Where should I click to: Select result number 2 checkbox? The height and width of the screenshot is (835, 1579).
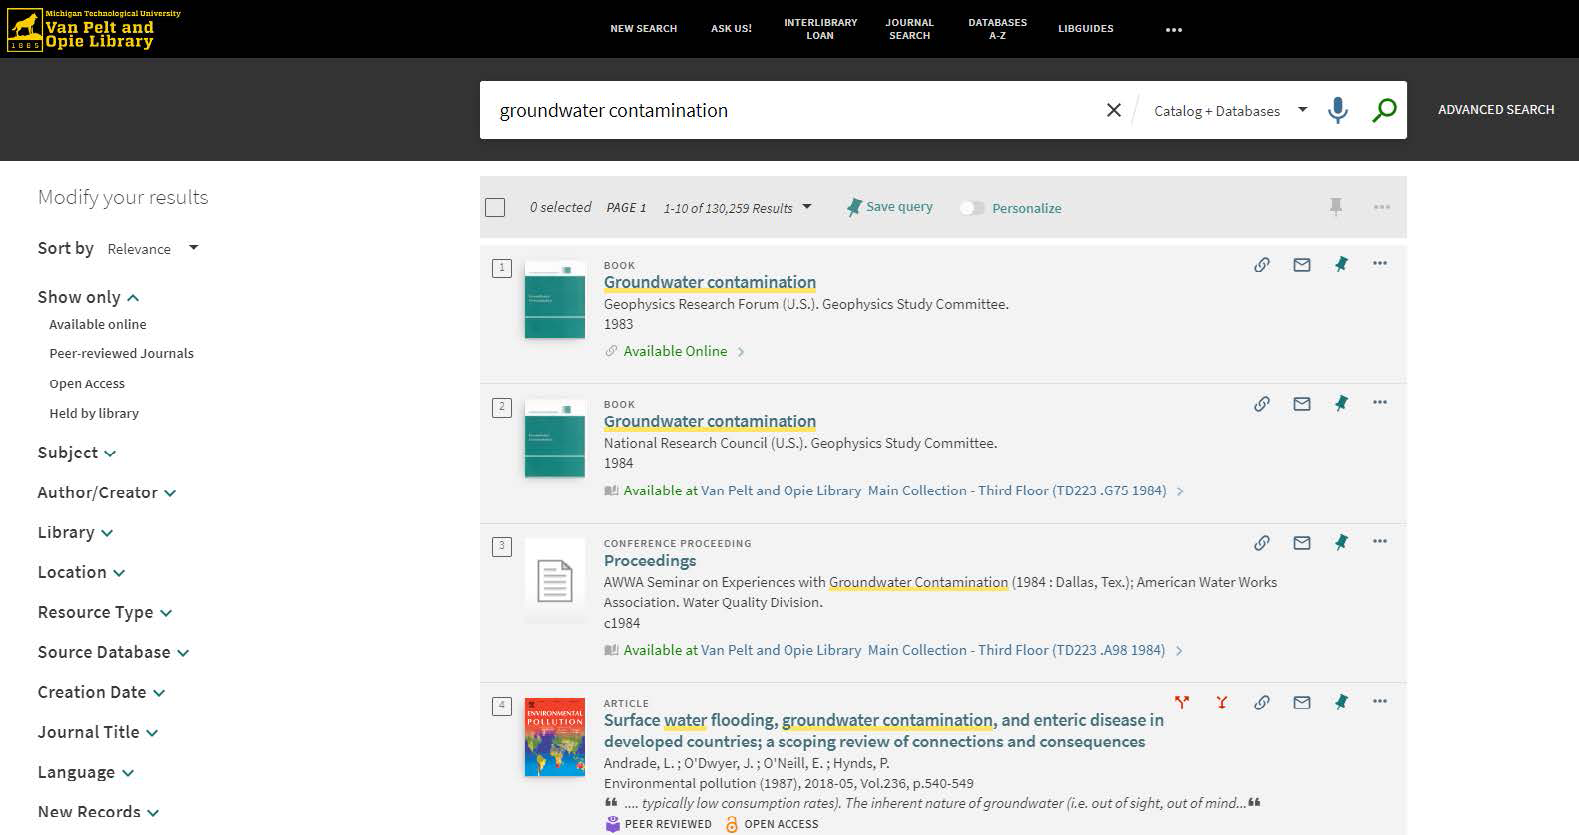(x=502, y=407)
